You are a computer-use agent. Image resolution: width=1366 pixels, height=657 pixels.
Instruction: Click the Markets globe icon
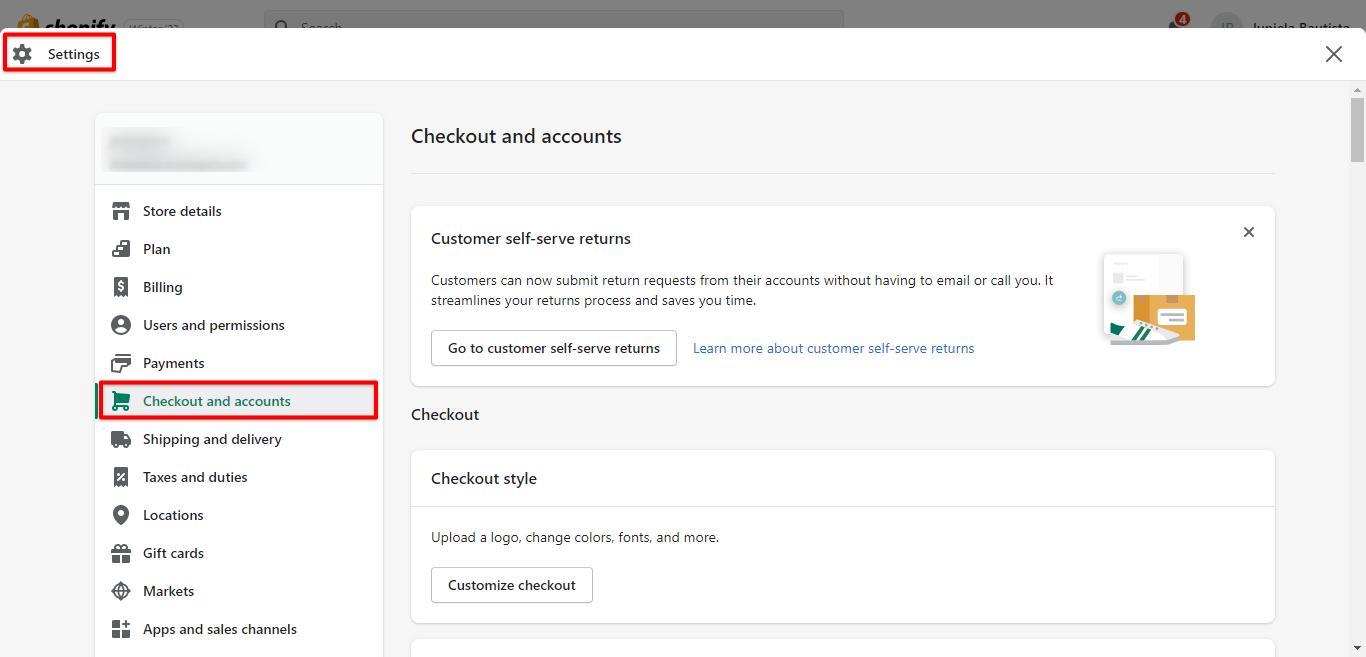(121, 591)
